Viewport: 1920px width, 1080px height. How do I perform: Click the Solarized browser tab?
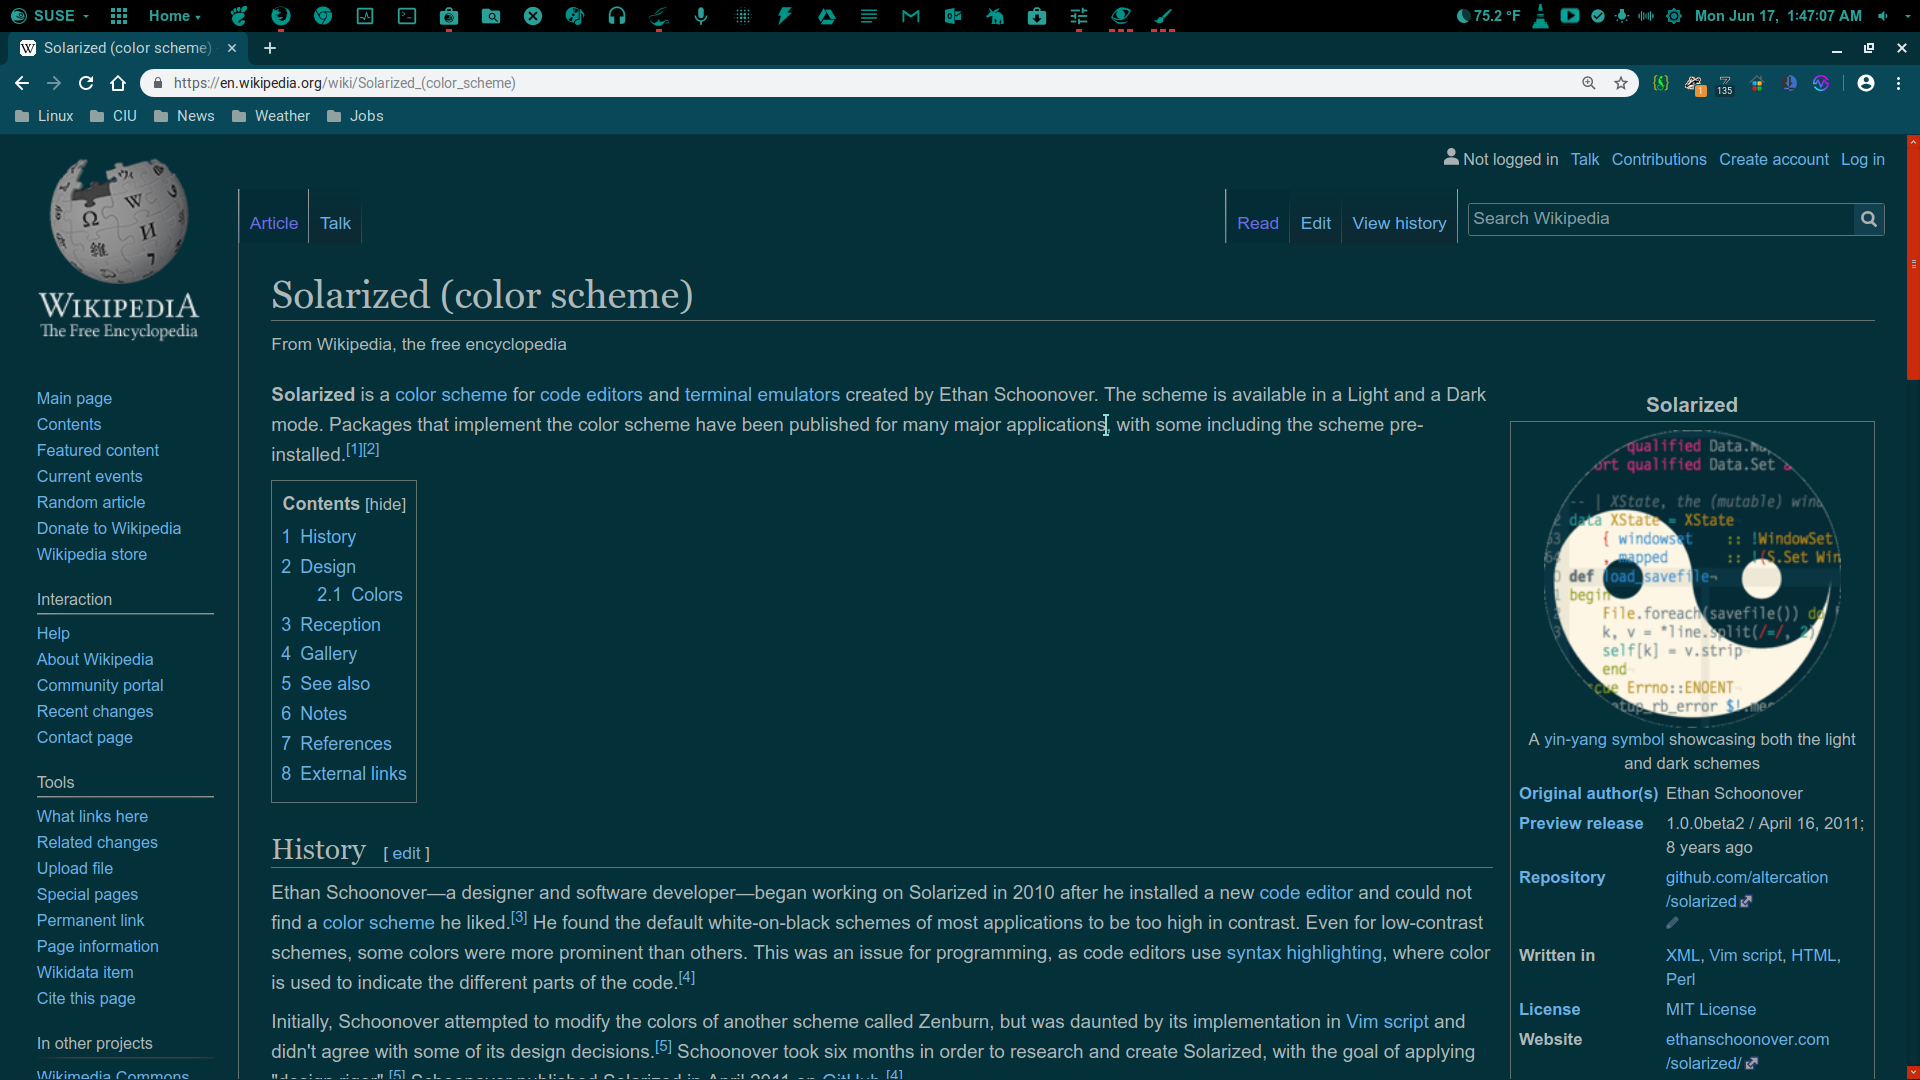(x=127, y=48)
